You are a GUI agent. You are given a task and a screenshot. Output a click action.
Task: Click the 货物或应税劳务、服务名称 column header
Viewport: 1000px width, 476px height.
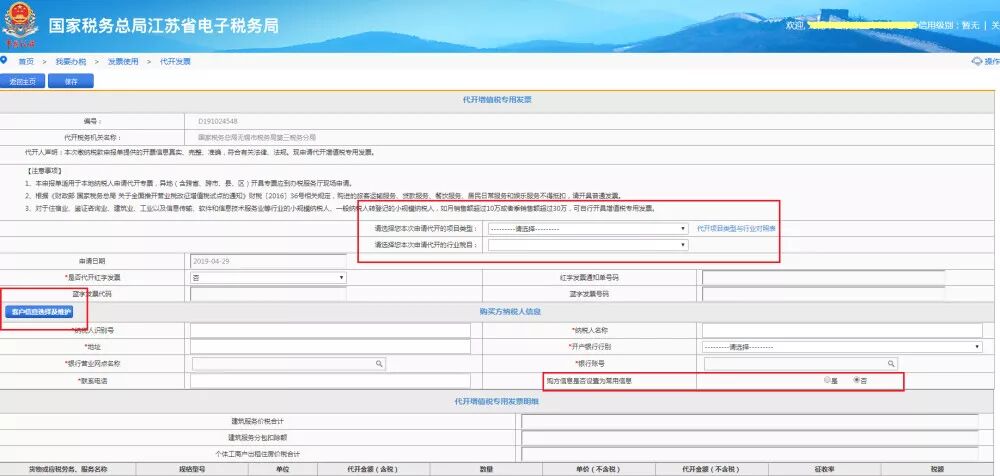[x=68, y=470]
